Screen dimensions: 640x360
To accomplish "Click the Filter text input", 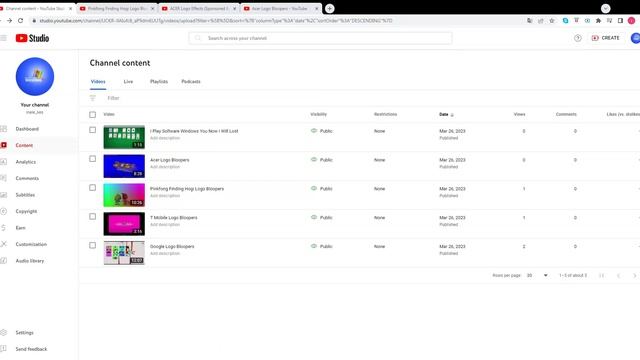I will coord(113,98).
